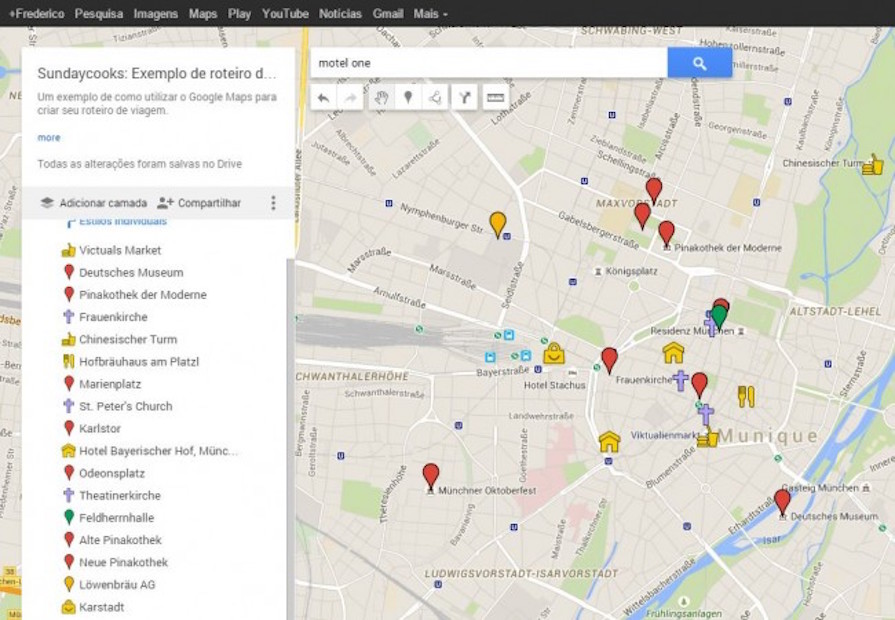
Task: Select the add marker tool
Action: tap(408, 98)
